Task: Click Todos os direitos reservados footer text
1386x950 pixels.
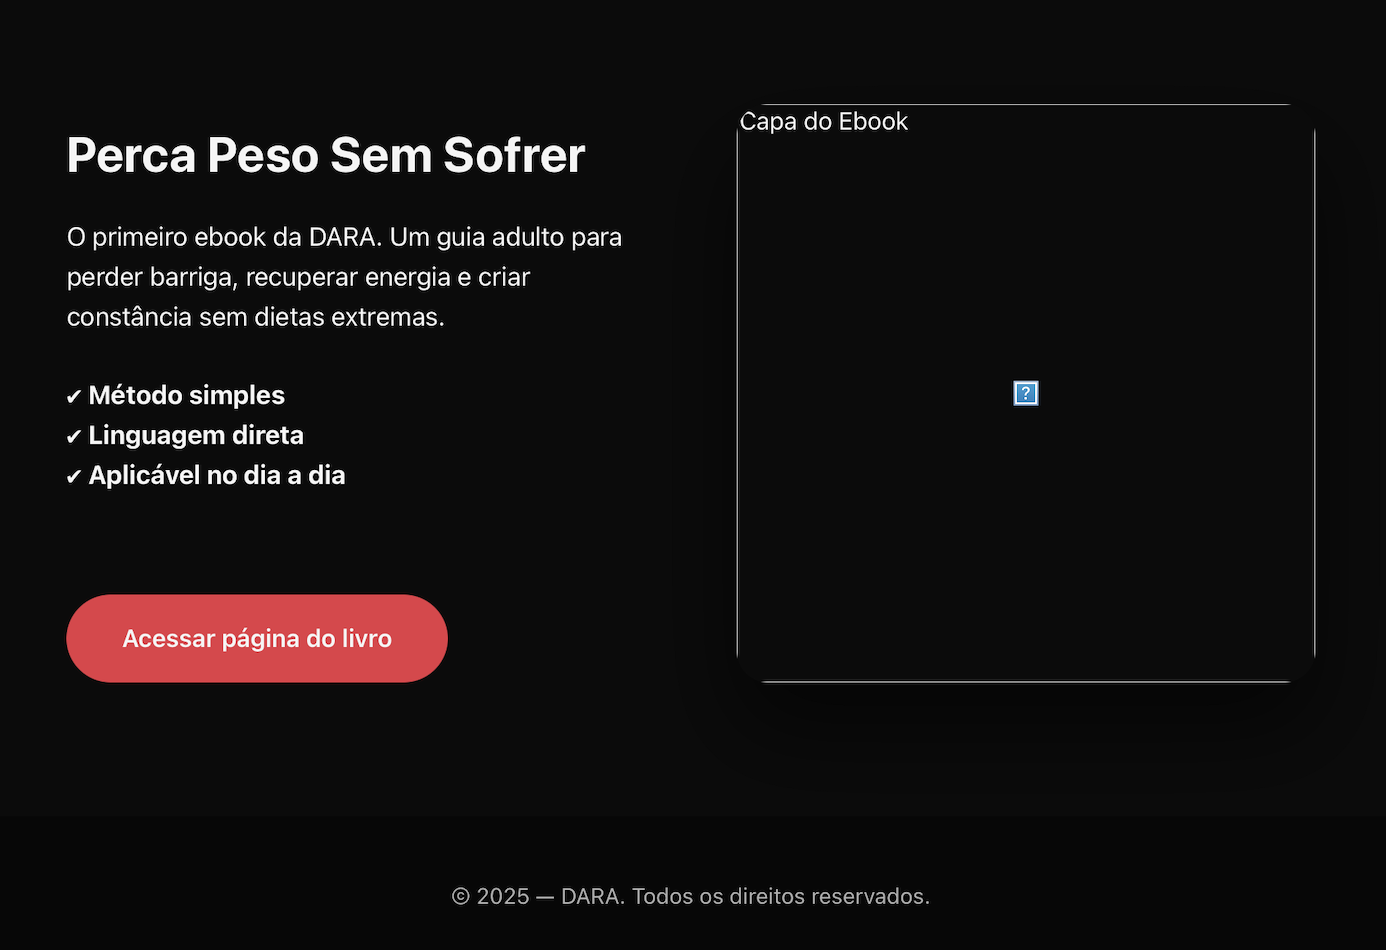Action: pyautogui.click(x=780, y=896)
